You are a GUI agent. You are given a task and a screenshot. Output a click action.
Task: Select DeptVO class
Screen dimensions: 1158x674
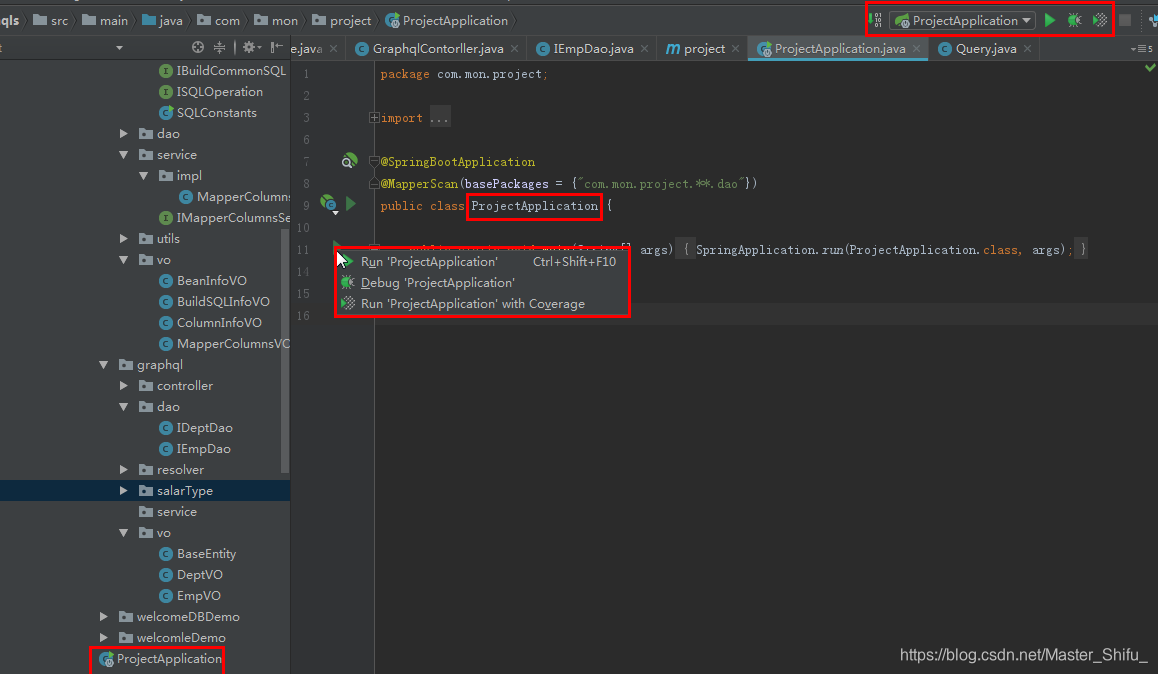(x=191, y=574)
